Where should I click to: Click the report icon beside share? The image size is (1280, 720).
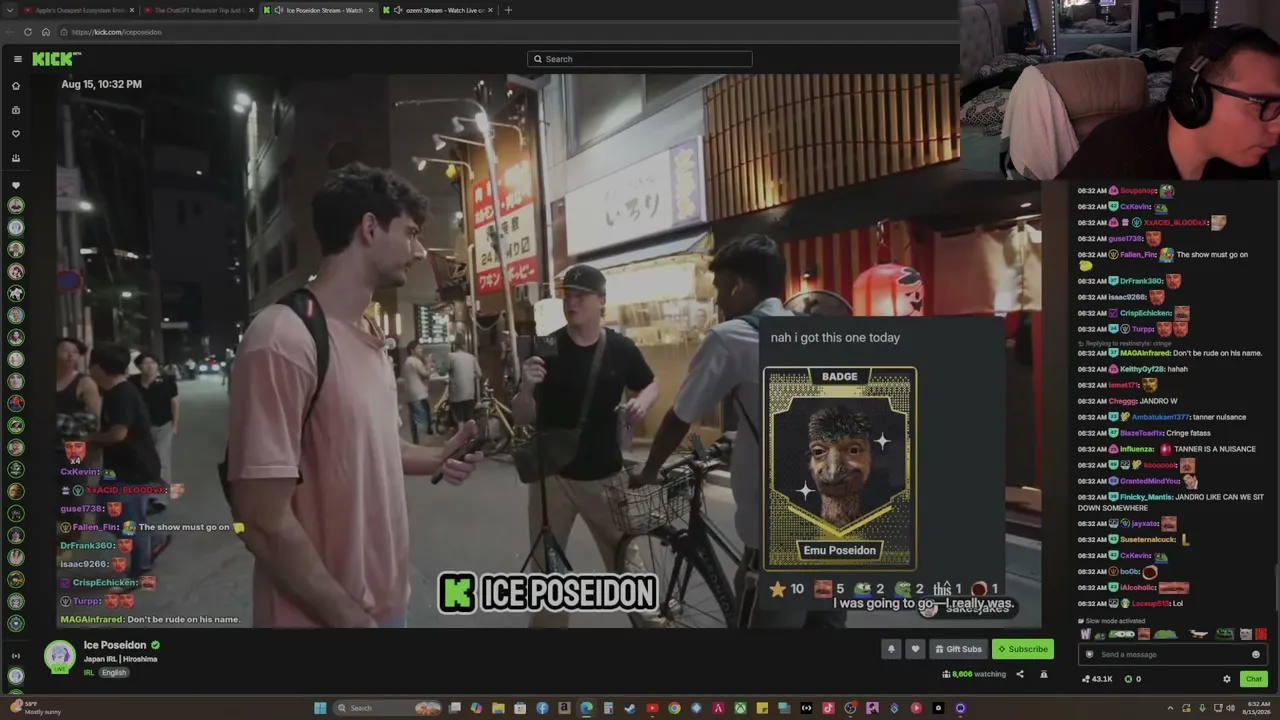1043,674
